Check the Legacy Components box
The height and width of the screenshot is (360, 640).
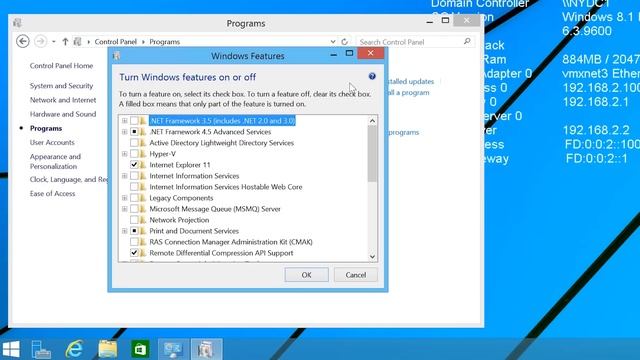[x=134, y=198]
